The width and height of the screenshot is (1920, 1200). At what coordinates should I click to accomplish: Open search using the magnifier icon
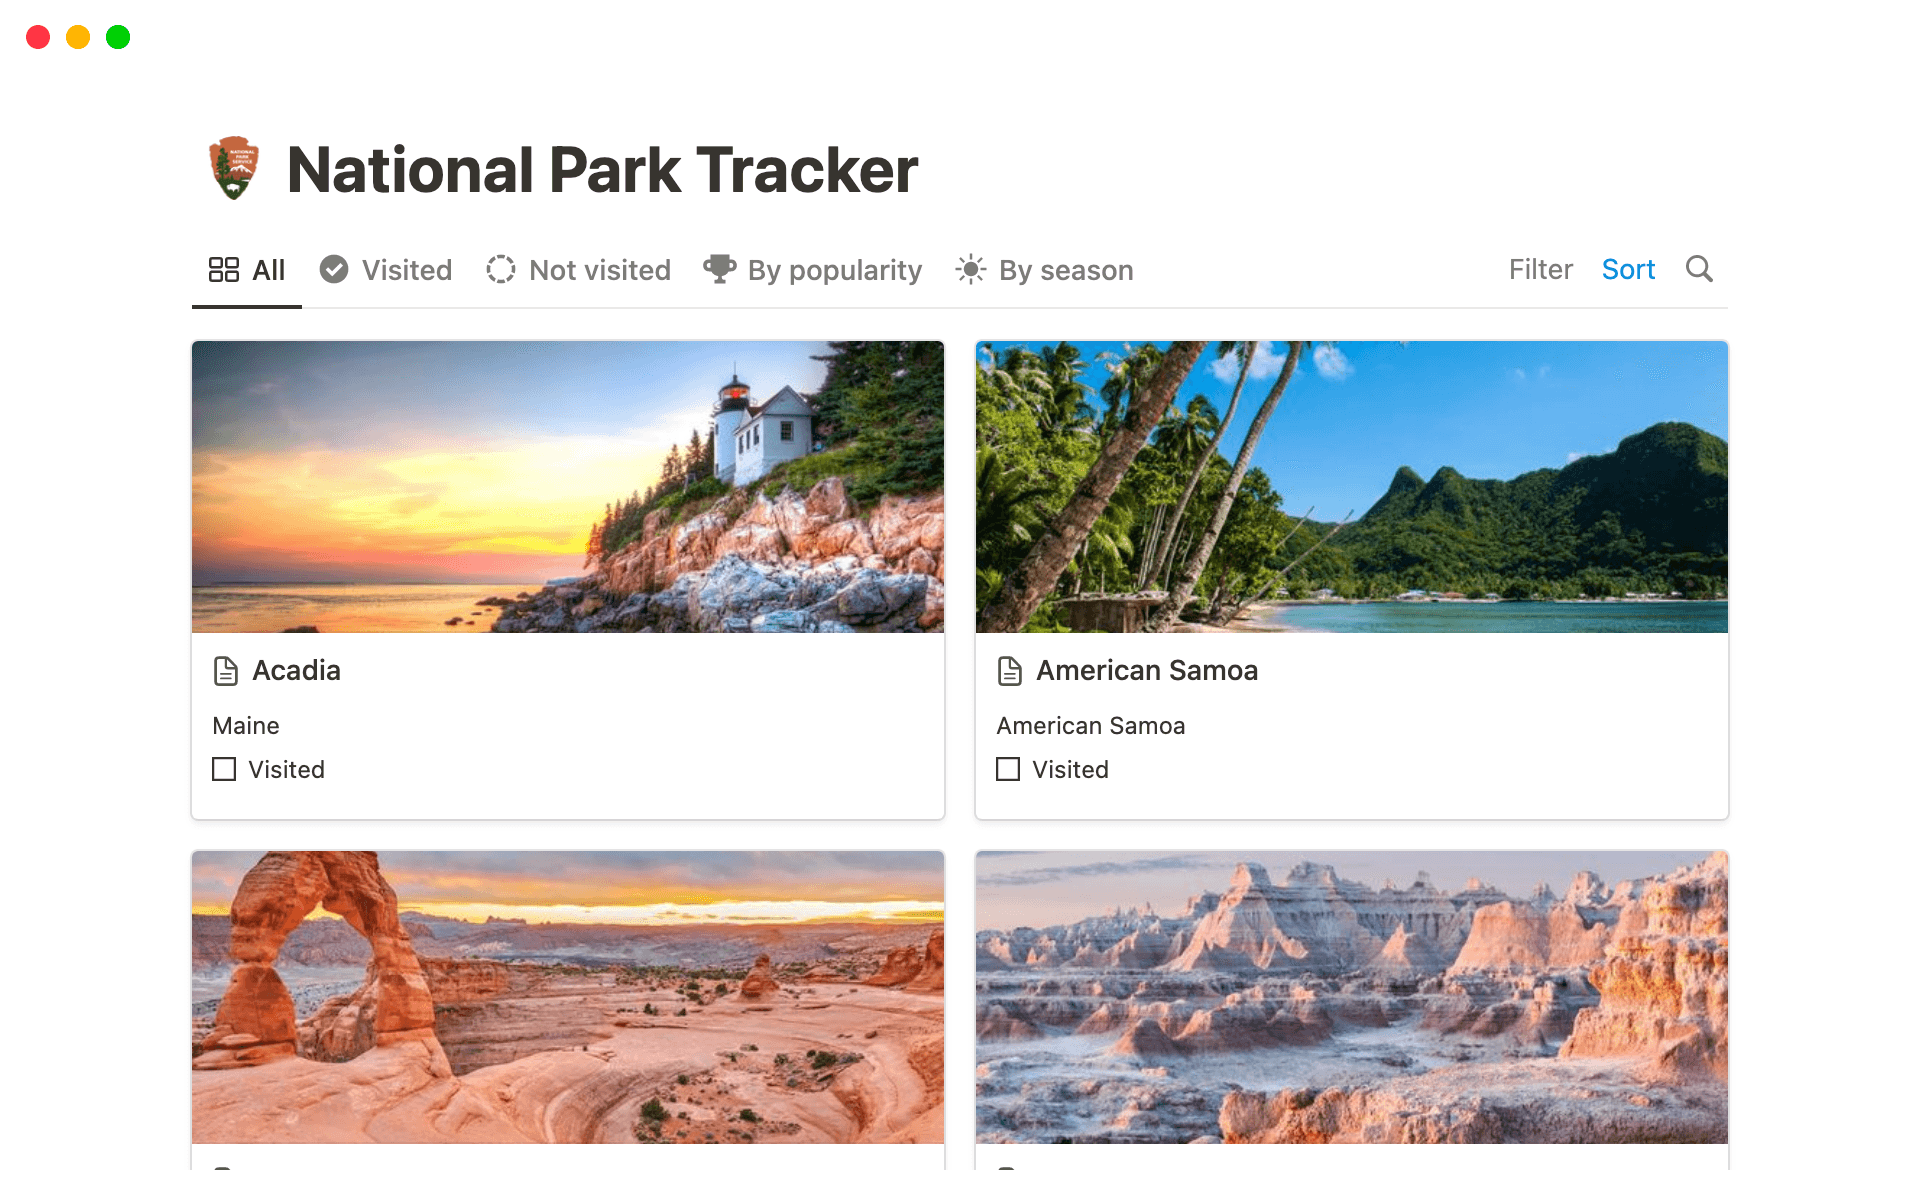[x=1698, y=269]
